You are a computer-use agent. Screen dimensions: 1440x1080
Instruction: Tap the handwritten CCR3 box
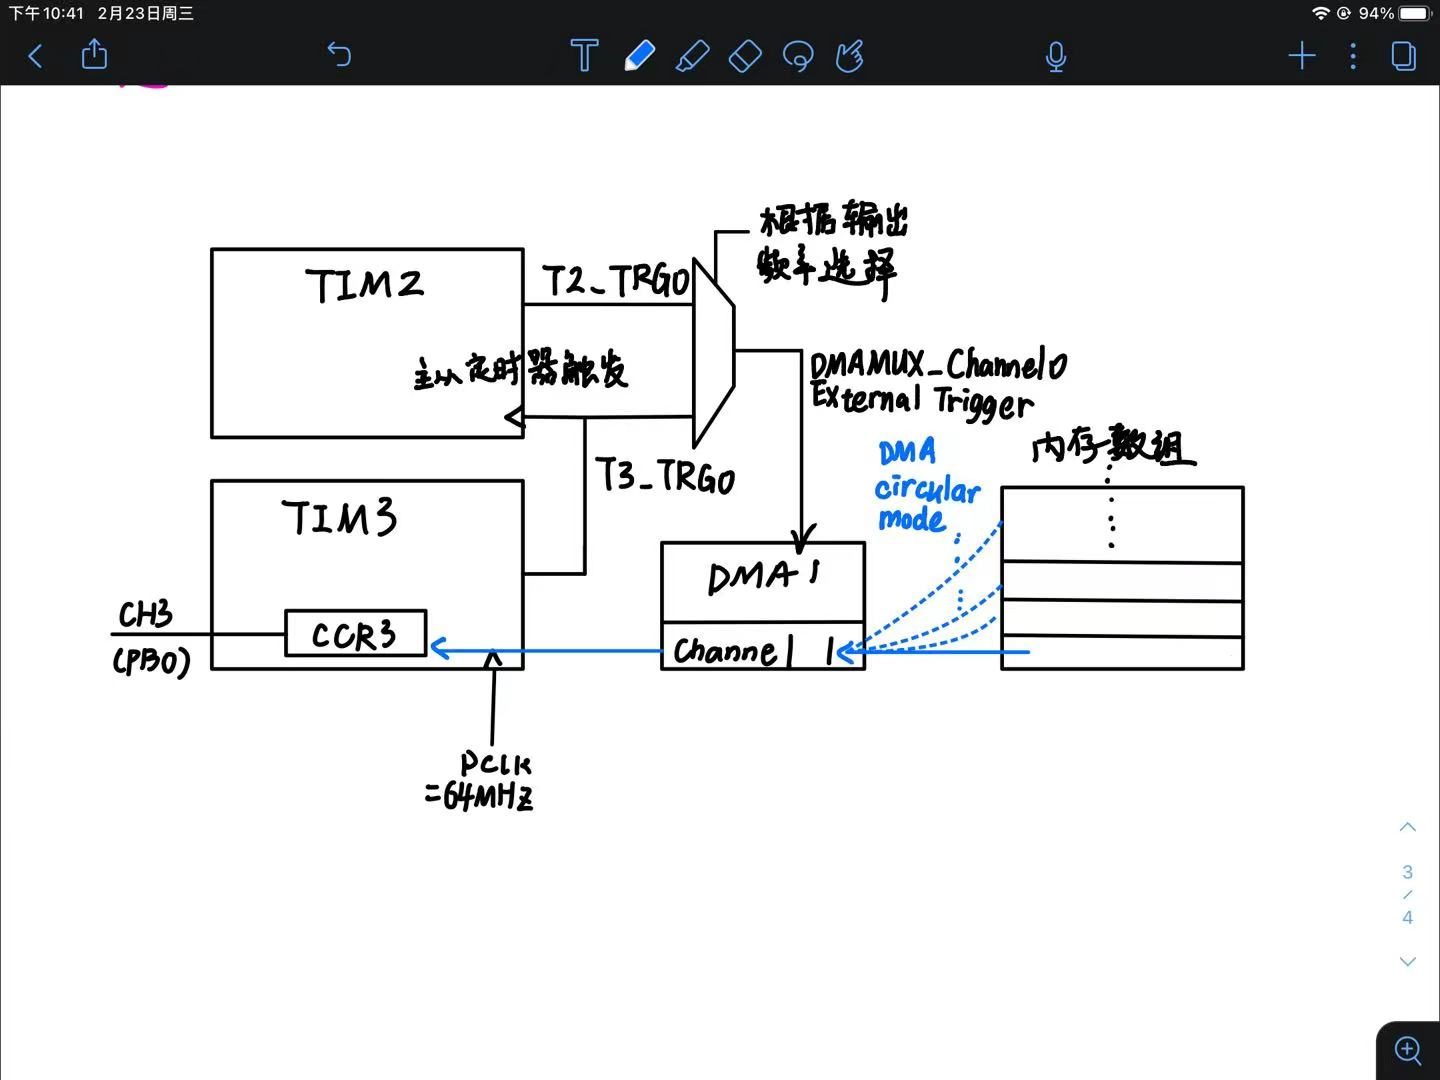pyautogui.click(x=355, y=634)
